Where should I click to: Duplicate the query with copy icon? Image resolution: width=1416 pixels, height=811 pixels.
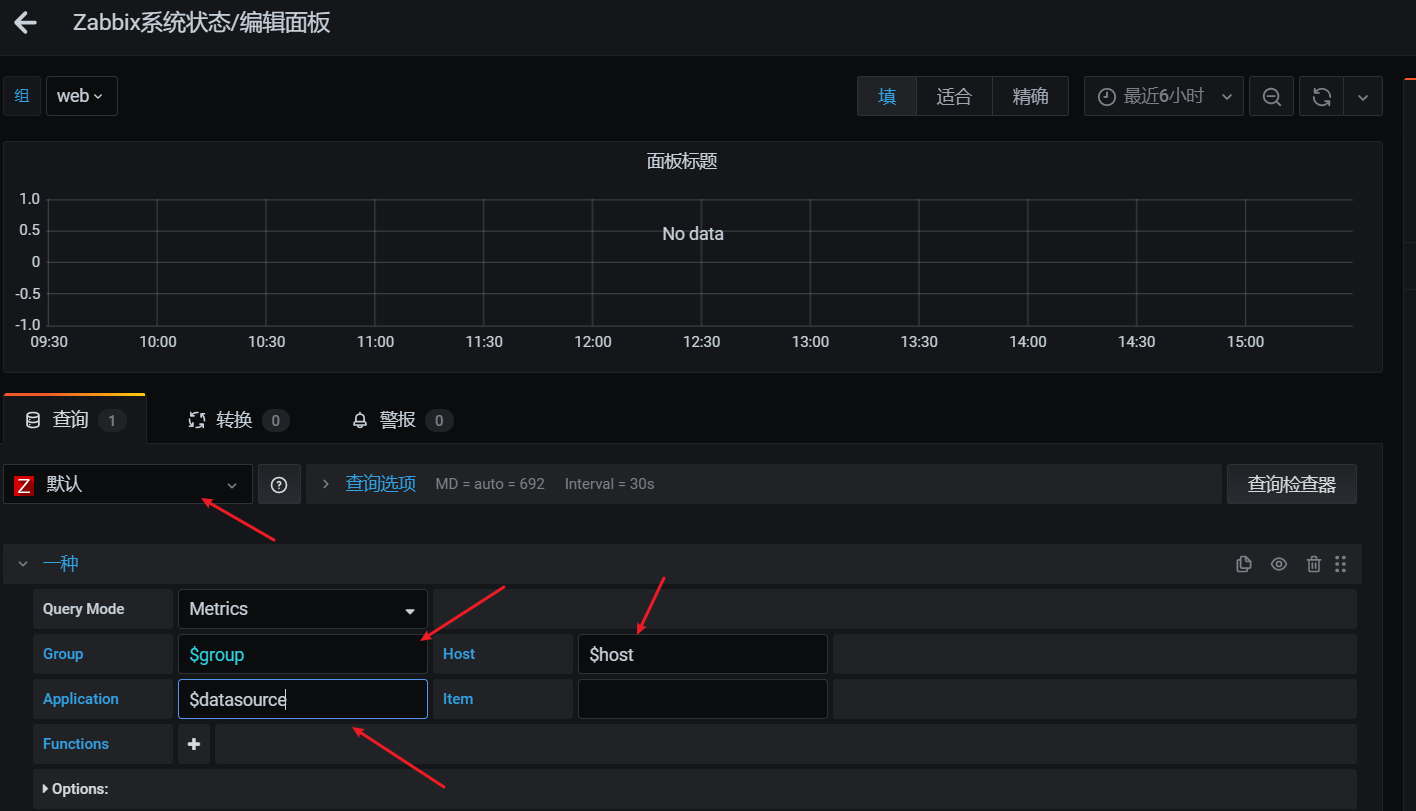1243,564
